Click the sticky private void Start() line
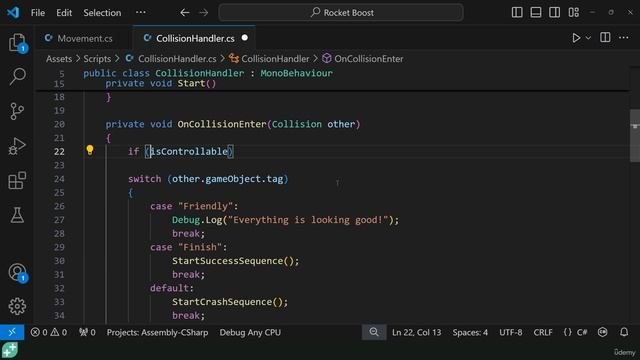The image size is (640, 360). [x=160, y=84]
